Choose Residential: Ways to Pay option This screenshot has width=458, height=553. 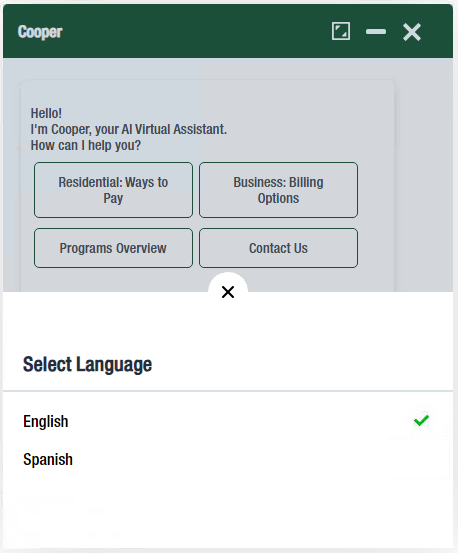pos(113,190)
